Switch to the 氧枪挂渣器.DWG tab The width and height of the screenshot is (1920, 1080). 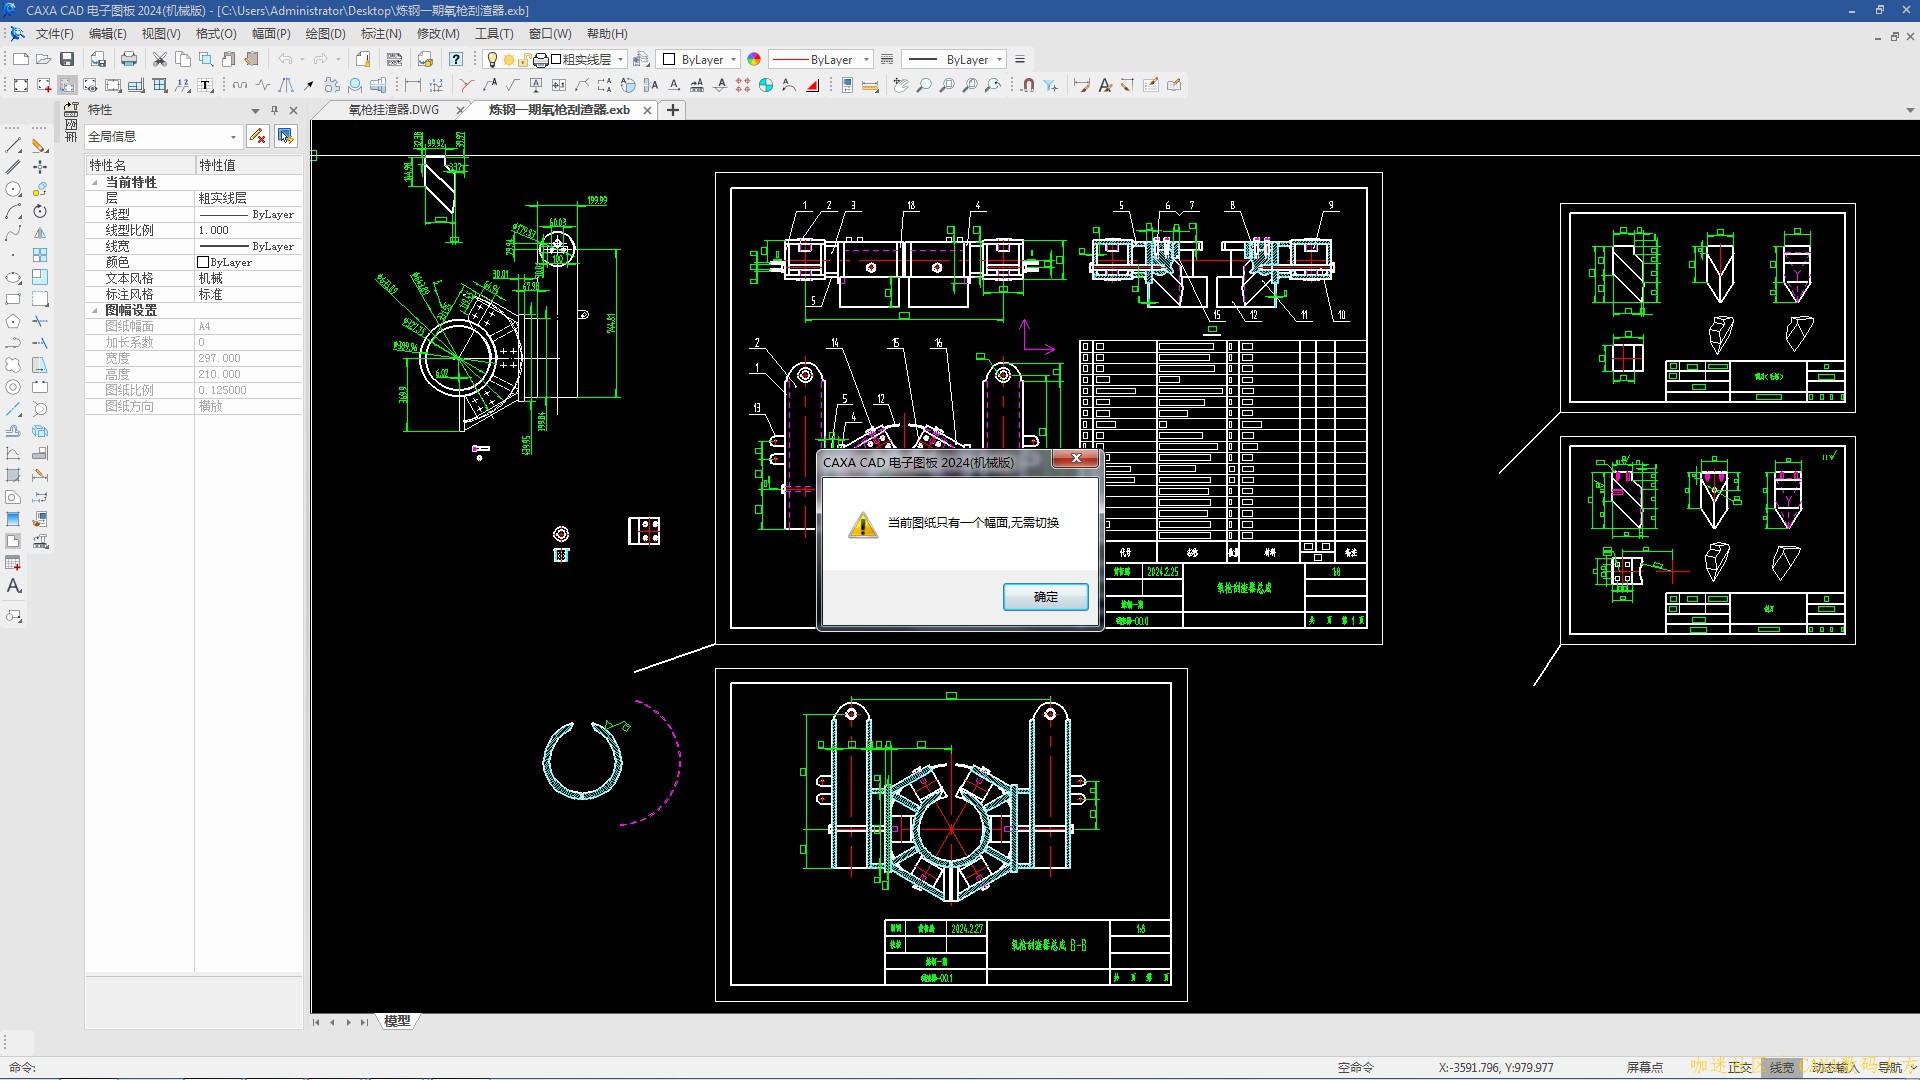[393, 110]
